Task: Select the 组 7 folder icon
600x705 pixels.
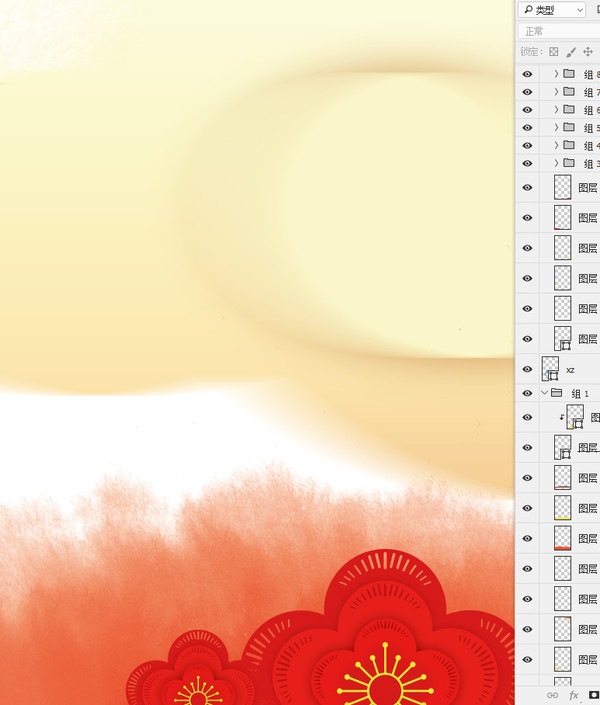Action: click(569, 91)
